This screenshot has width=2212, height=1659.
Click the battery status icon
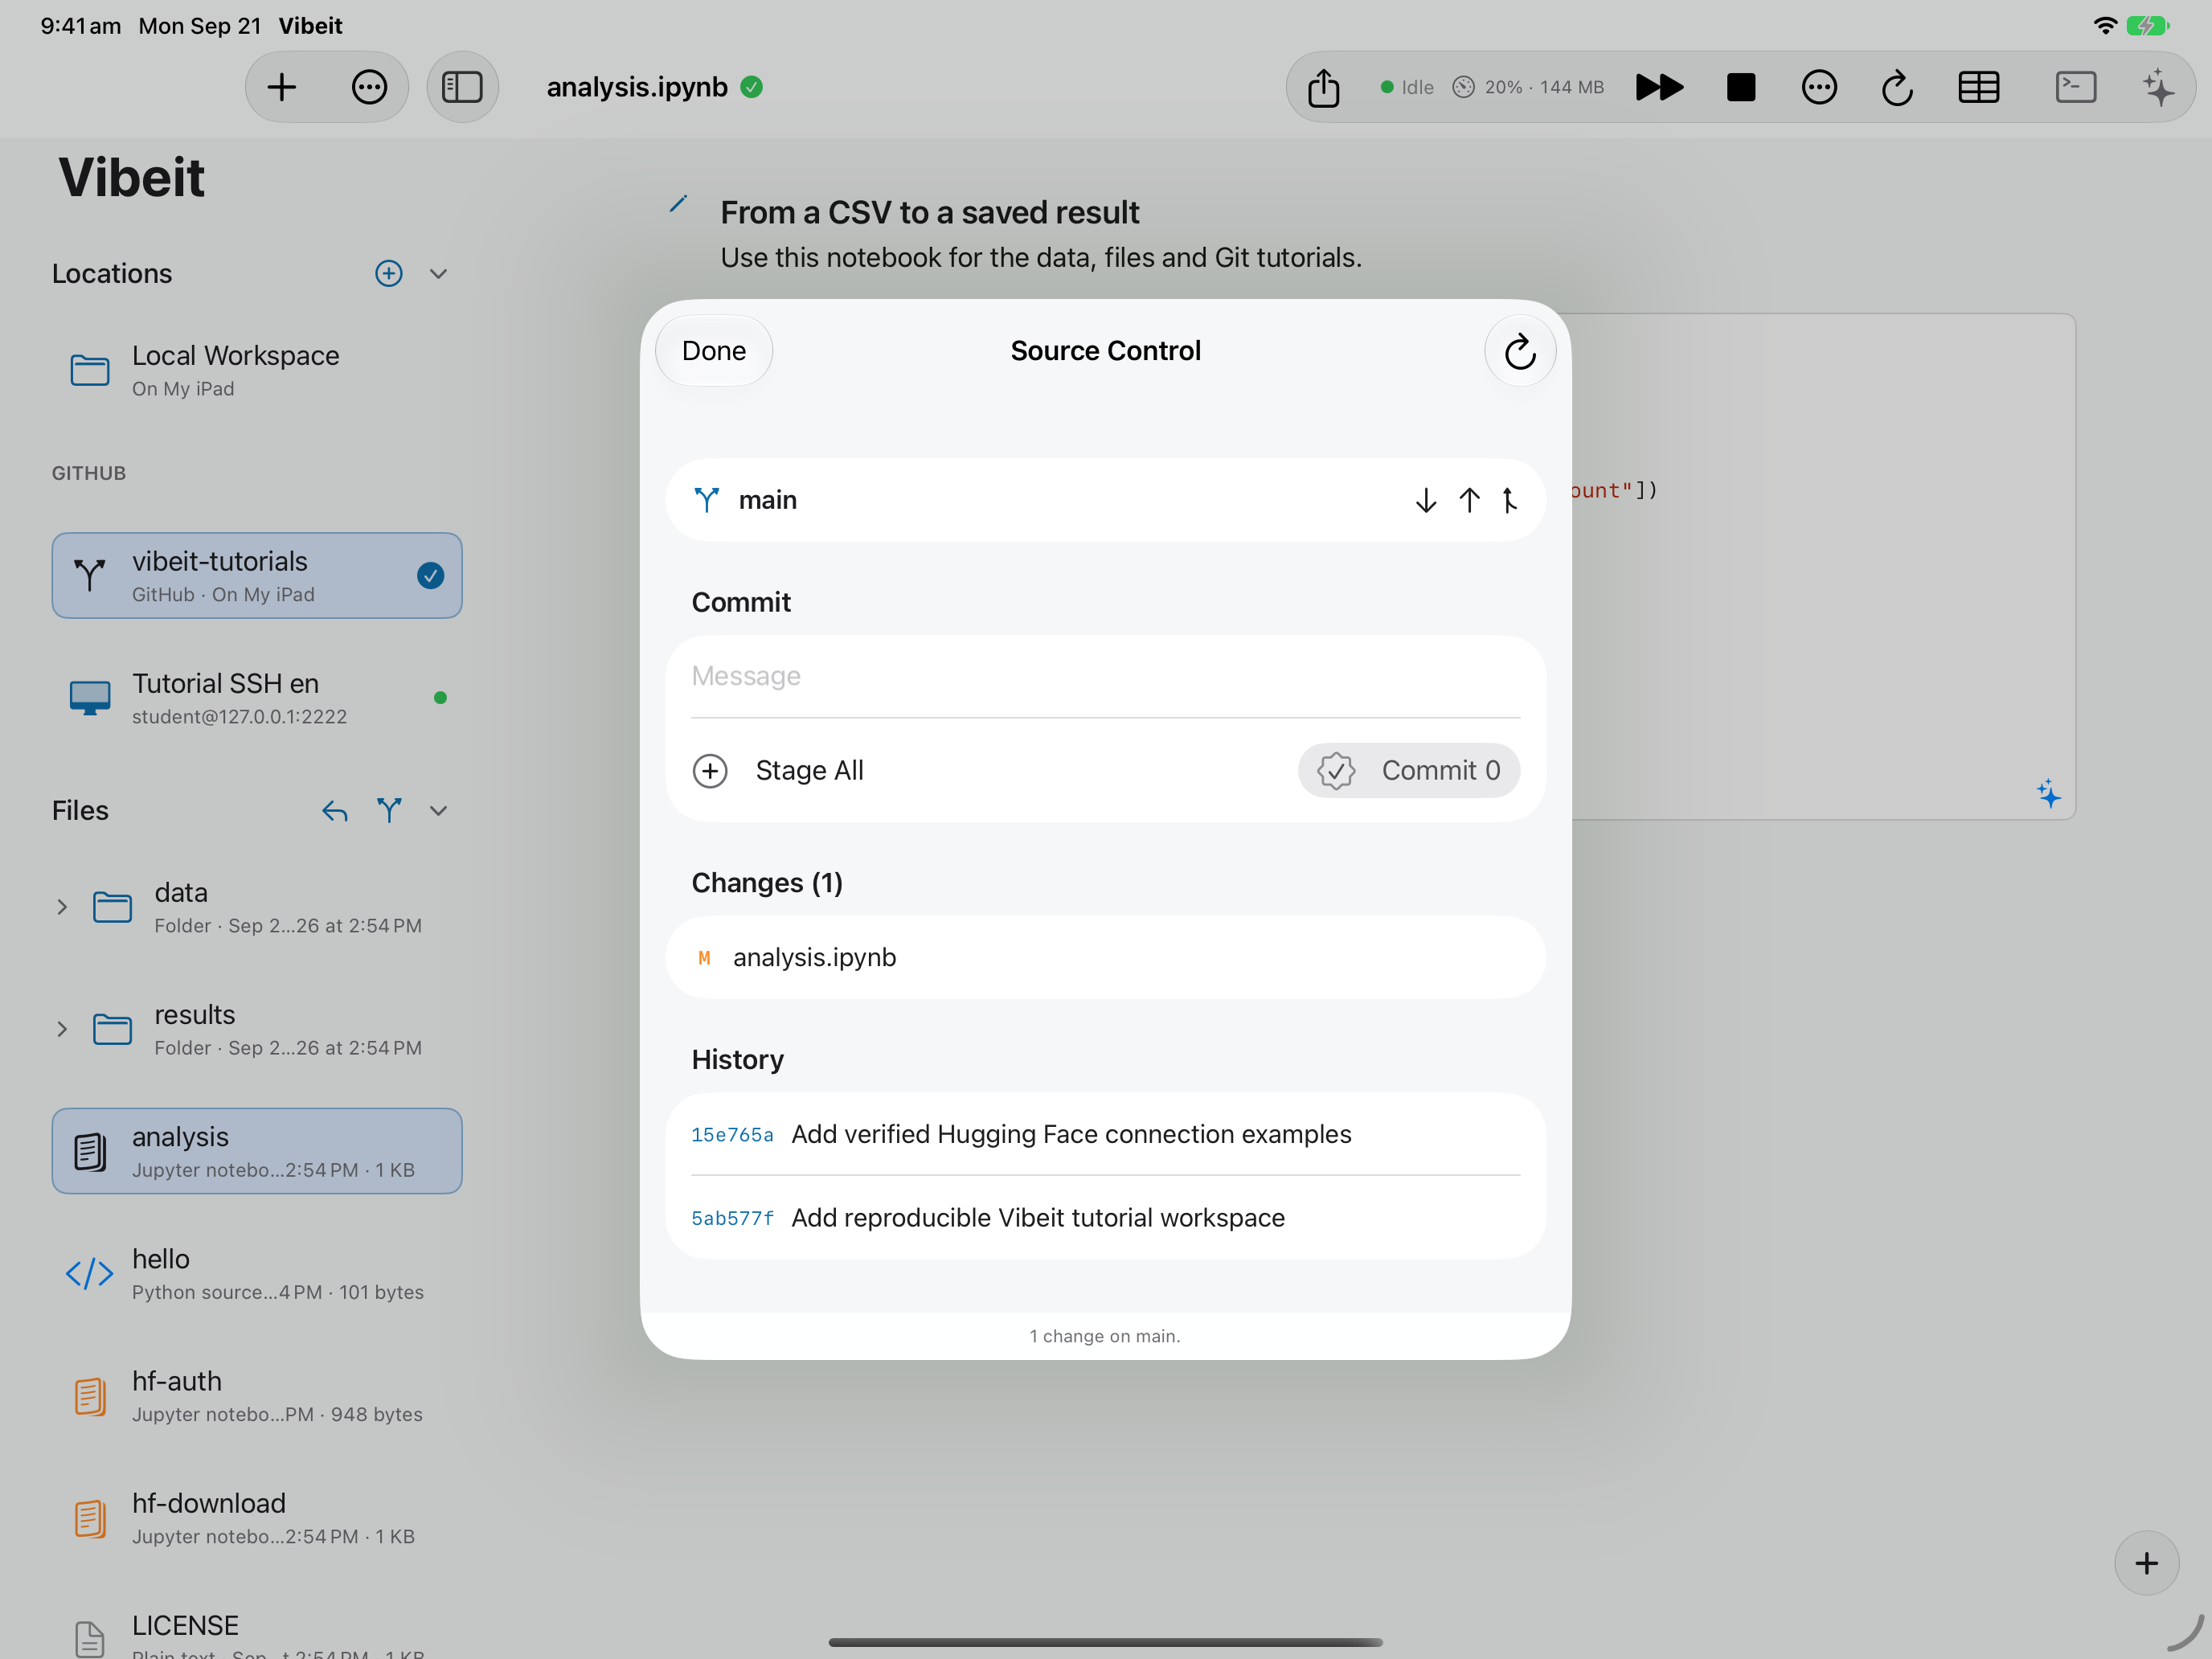2147,26
